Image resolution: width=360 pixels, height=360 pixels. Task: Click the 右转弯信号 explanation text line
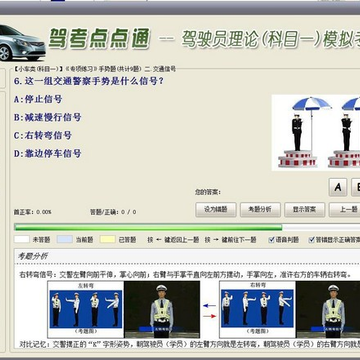(x=185, y=275)
